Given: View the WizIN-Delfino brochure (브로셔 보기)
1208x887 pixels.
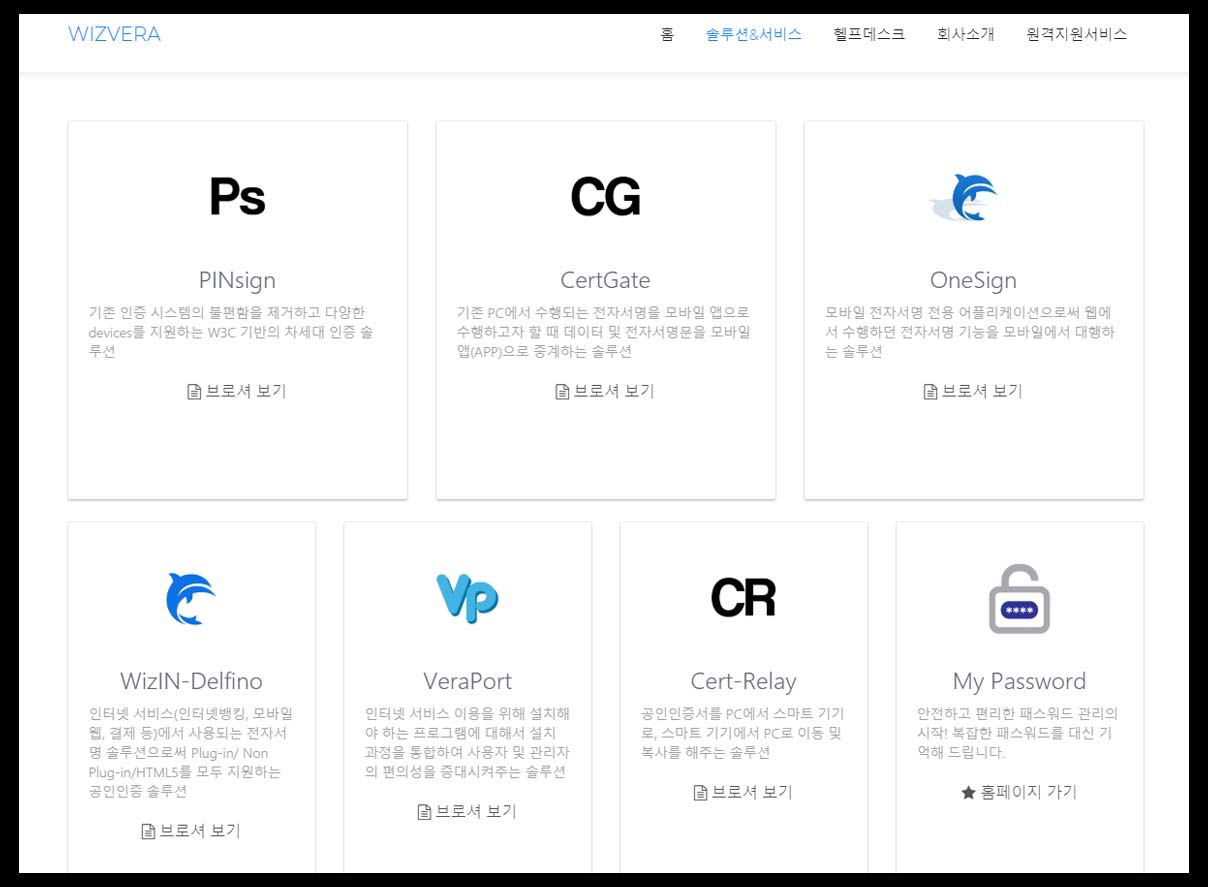Looking at the screenshot, I should tap(191, 831).
